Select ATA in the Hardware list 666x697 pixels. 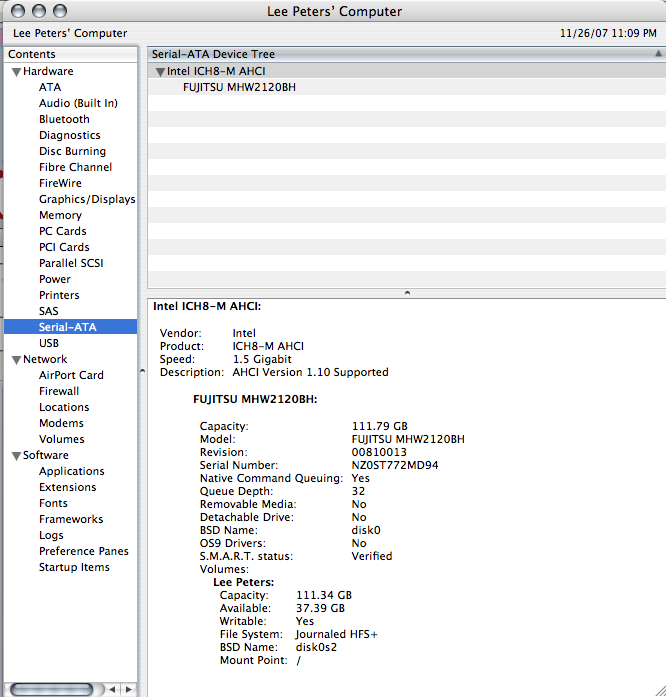click(x=50, y=87)
